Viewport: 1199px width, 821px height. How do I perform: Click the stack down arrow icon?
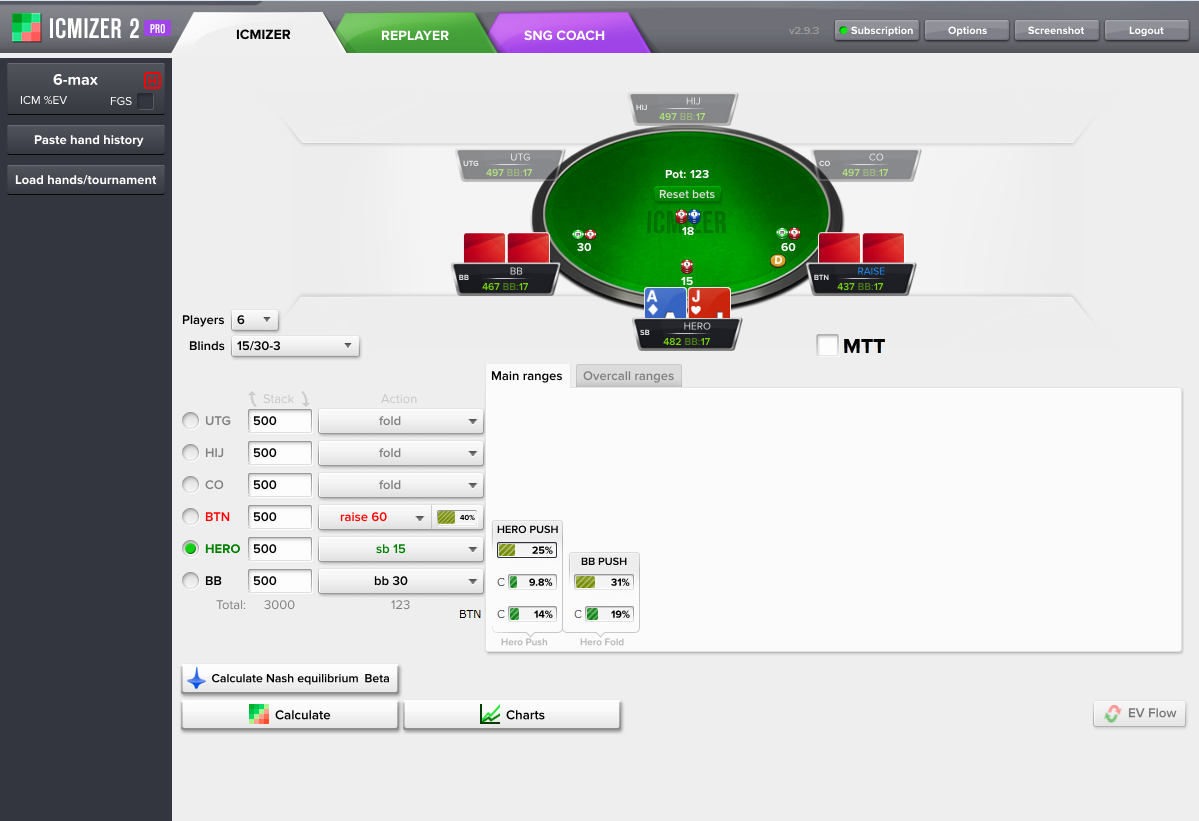point(305,398)
